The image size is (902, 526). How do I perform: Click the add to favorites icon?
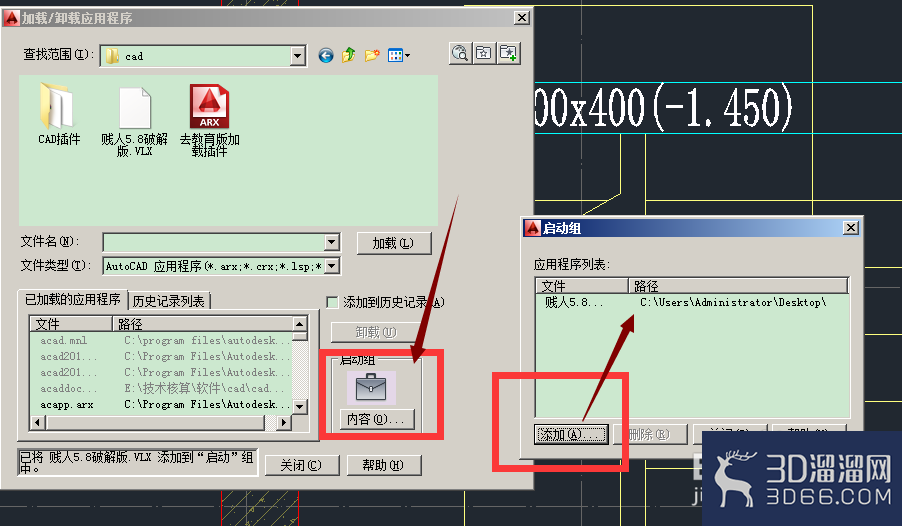509,54
